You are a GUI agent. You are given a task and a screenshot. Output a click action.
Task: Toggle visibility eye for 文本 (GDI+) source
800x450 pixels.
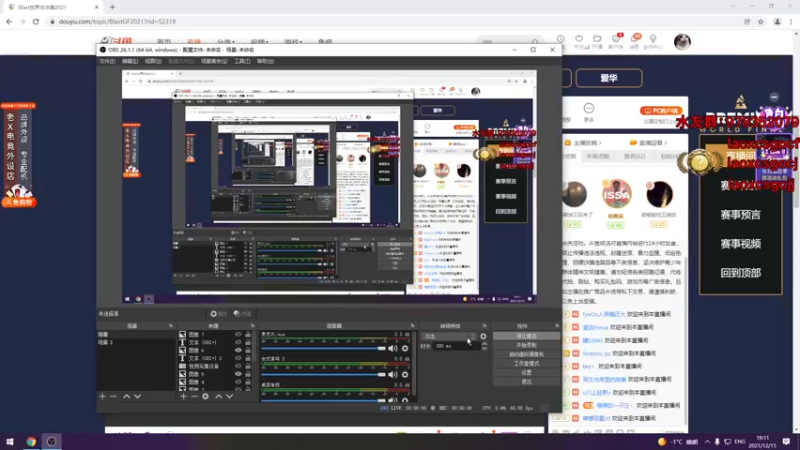coord(238,342)
